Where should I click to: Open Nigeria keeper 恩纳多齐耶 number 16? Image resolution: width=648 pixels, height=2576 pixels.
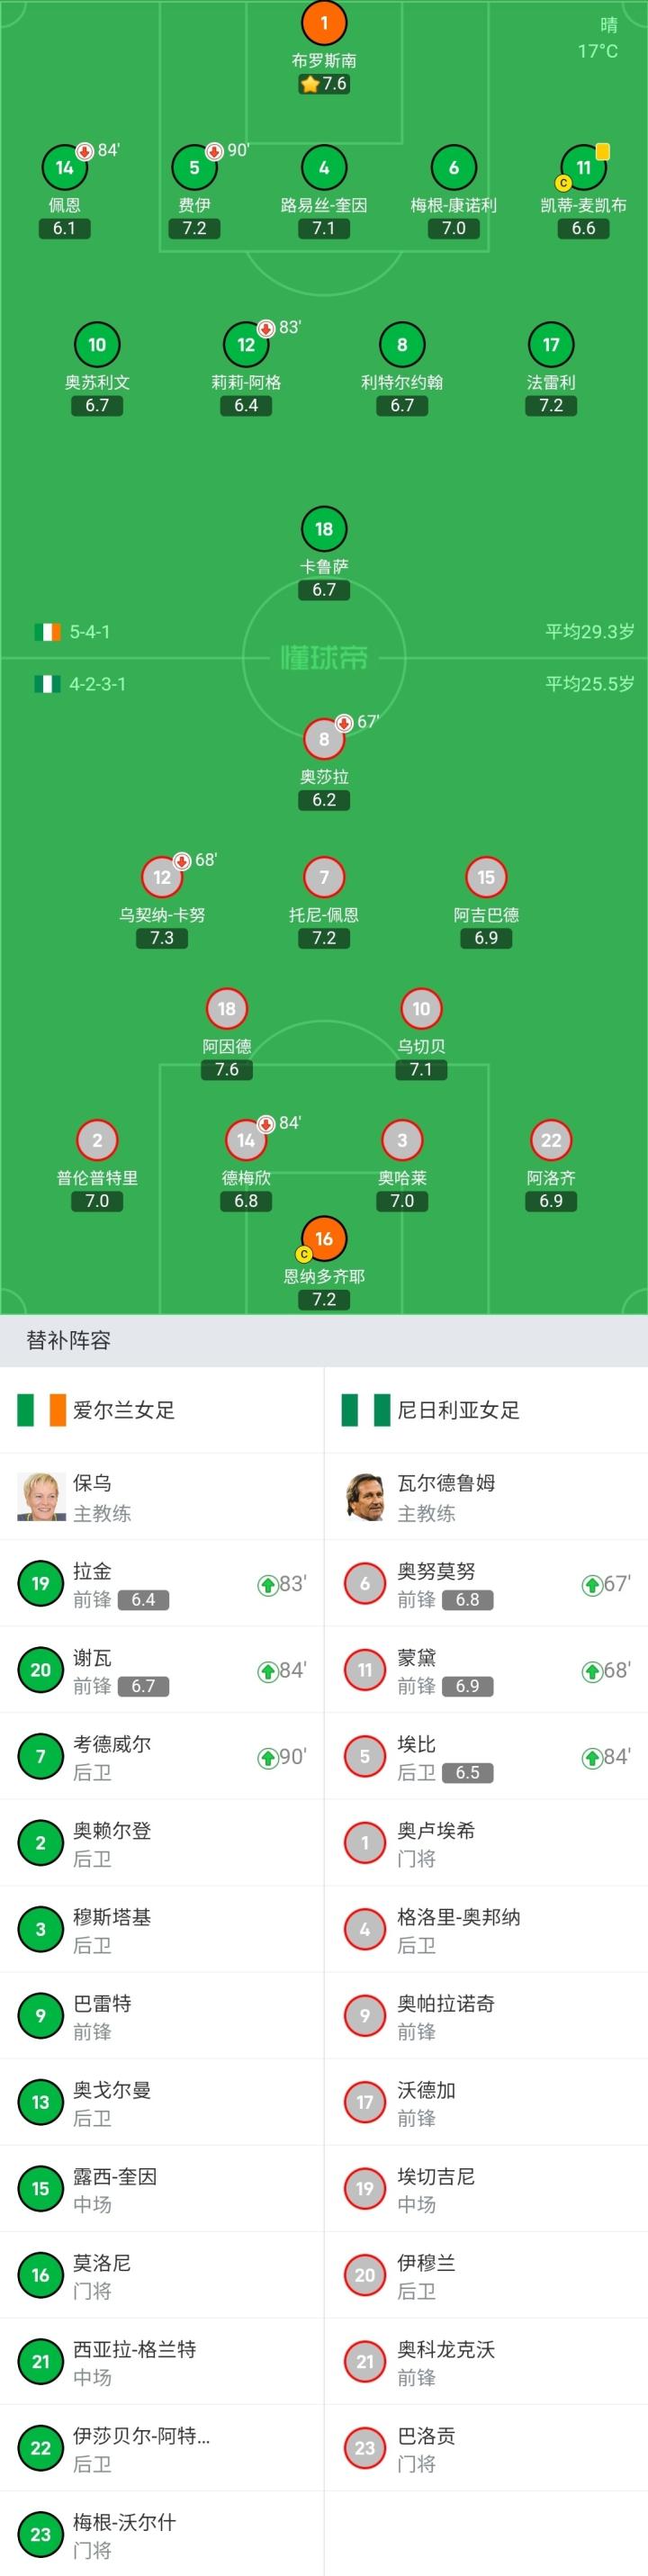coord(324,1239)
